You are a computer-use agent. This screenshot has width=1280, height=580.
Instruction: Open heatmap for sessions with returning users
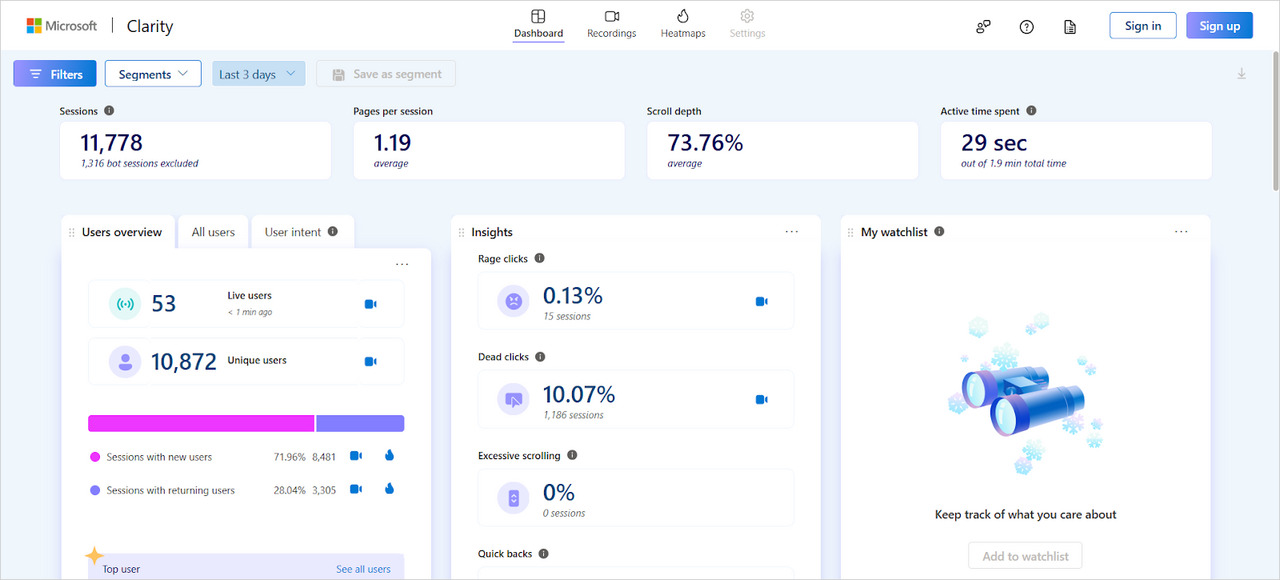point(389,490)
